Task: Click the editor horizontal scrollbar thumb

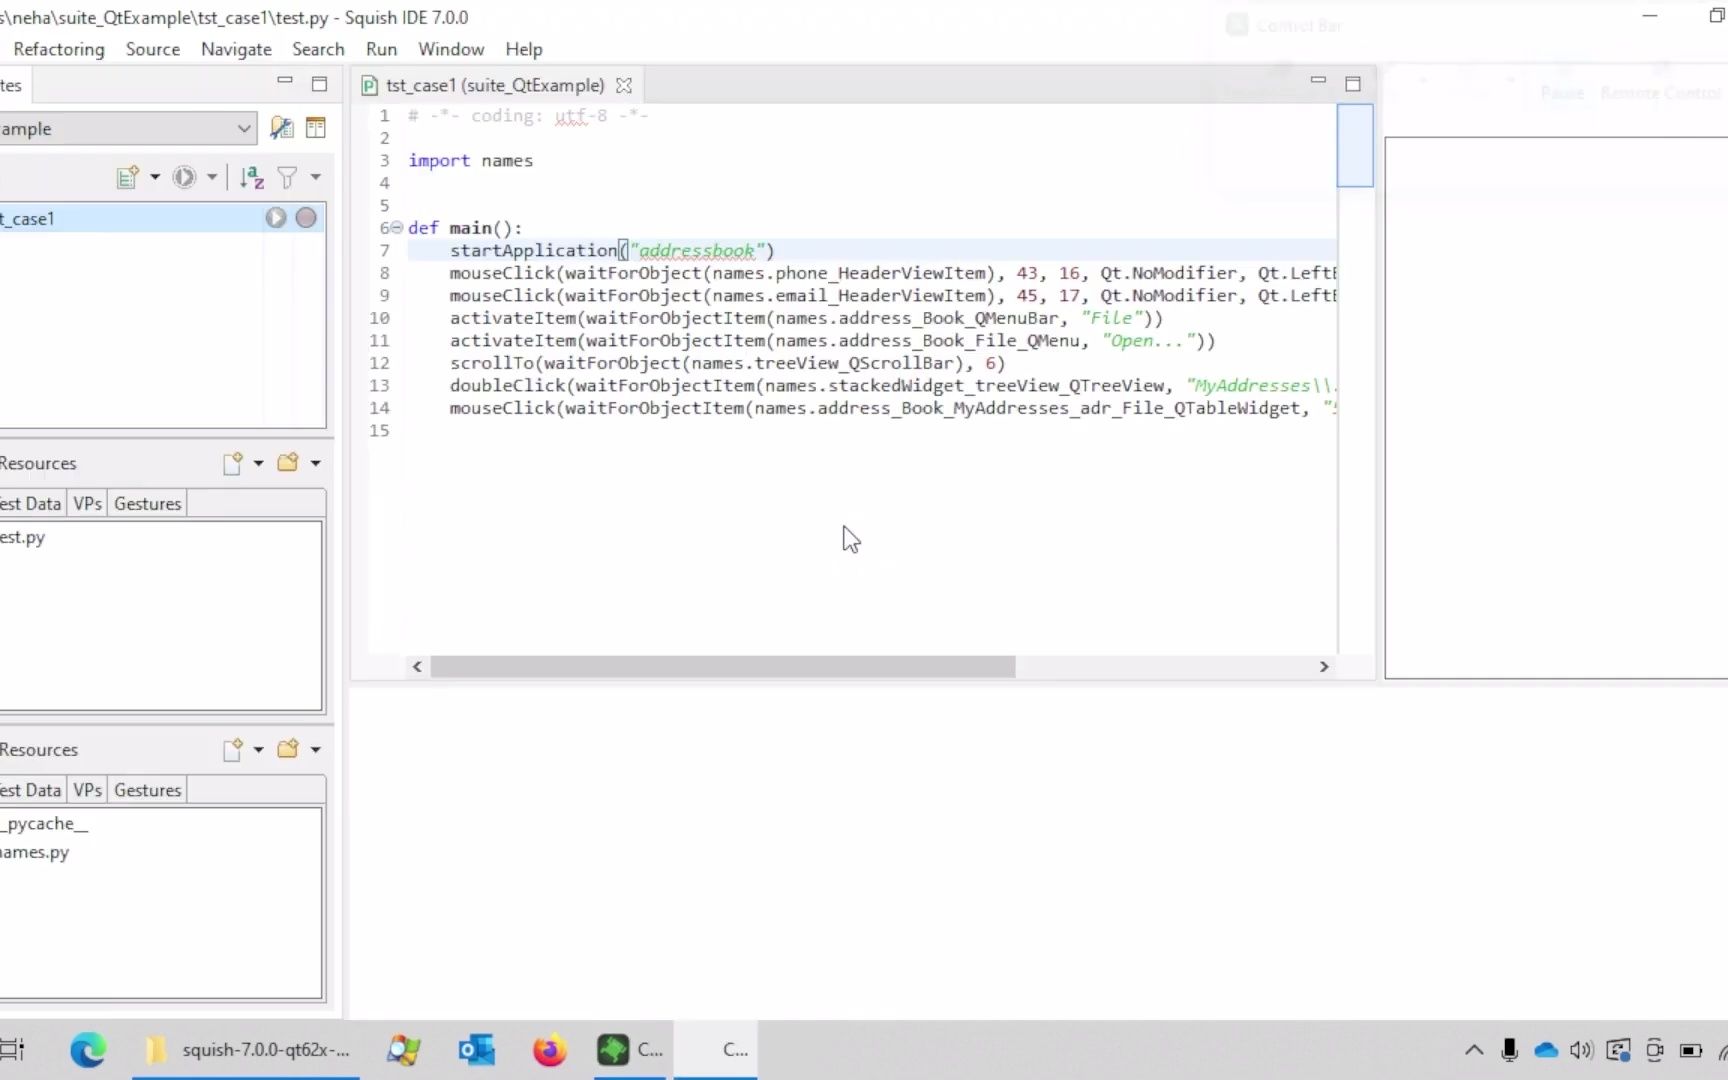Action: pos(723,667)
